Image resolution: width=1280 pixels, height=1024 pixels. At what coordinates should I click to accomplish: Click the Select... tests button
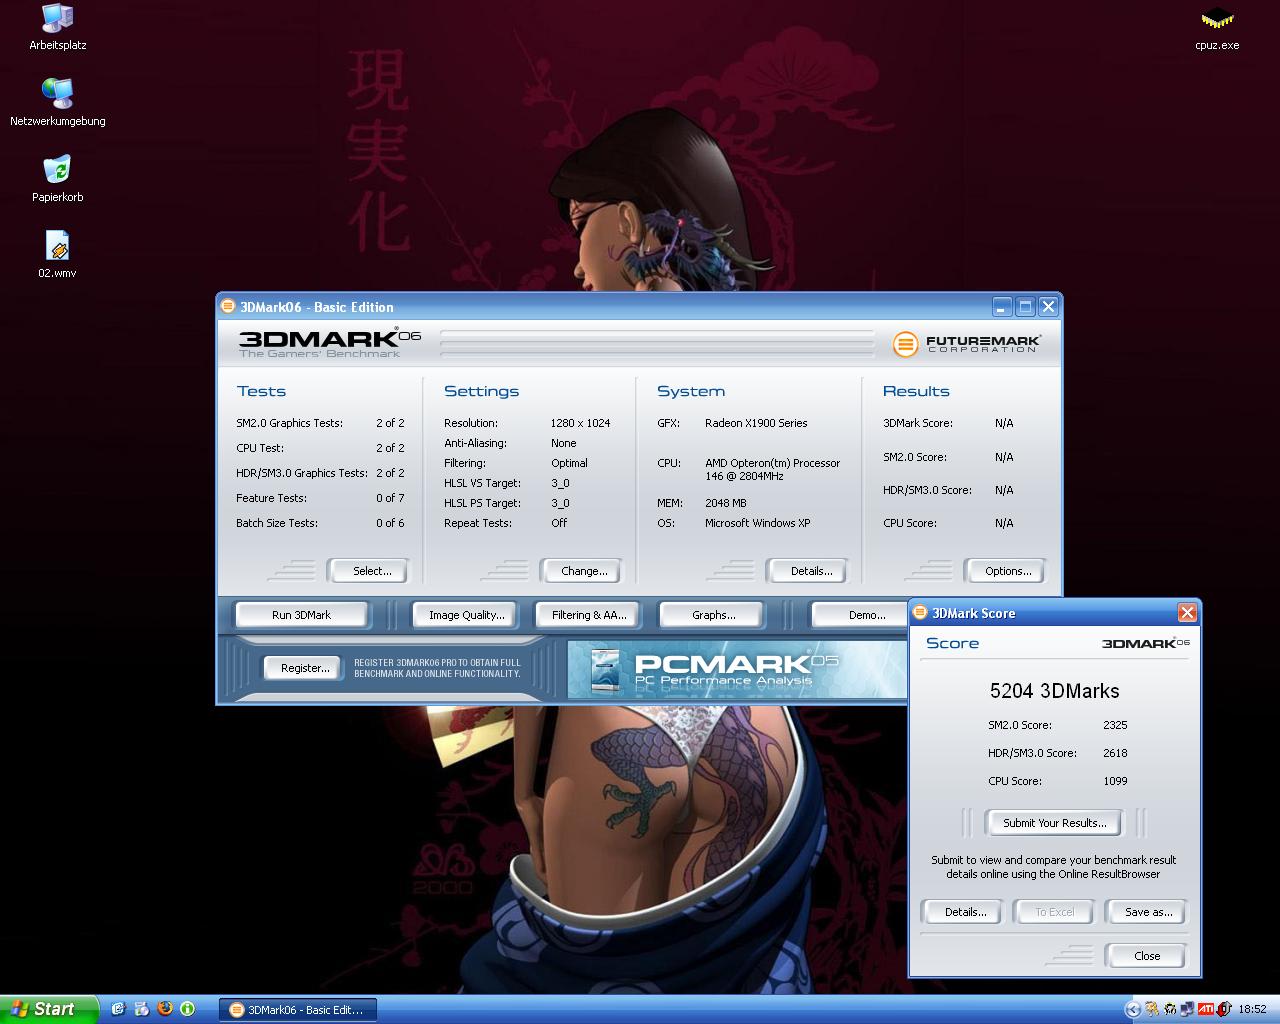pyautogui.click(x=368, y=571)
